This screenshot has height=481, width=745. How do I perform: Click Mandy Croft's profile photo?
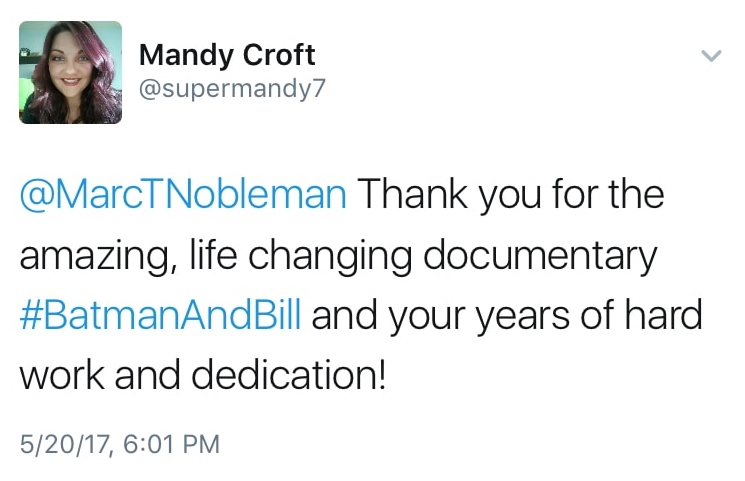pyautogui.click(x=71, y=73)
